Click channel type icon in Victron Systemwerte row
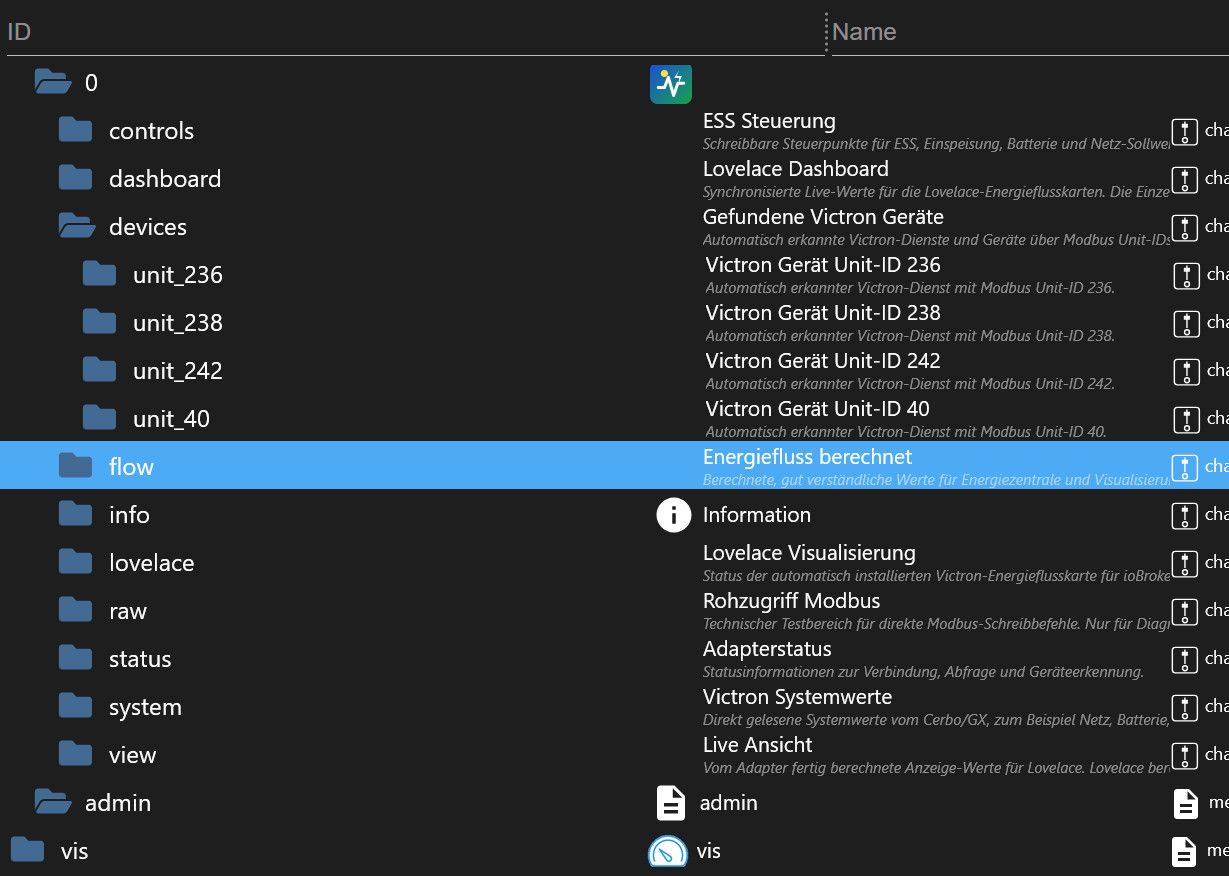Screen dimensions: 1229x876 point(1185,707)
